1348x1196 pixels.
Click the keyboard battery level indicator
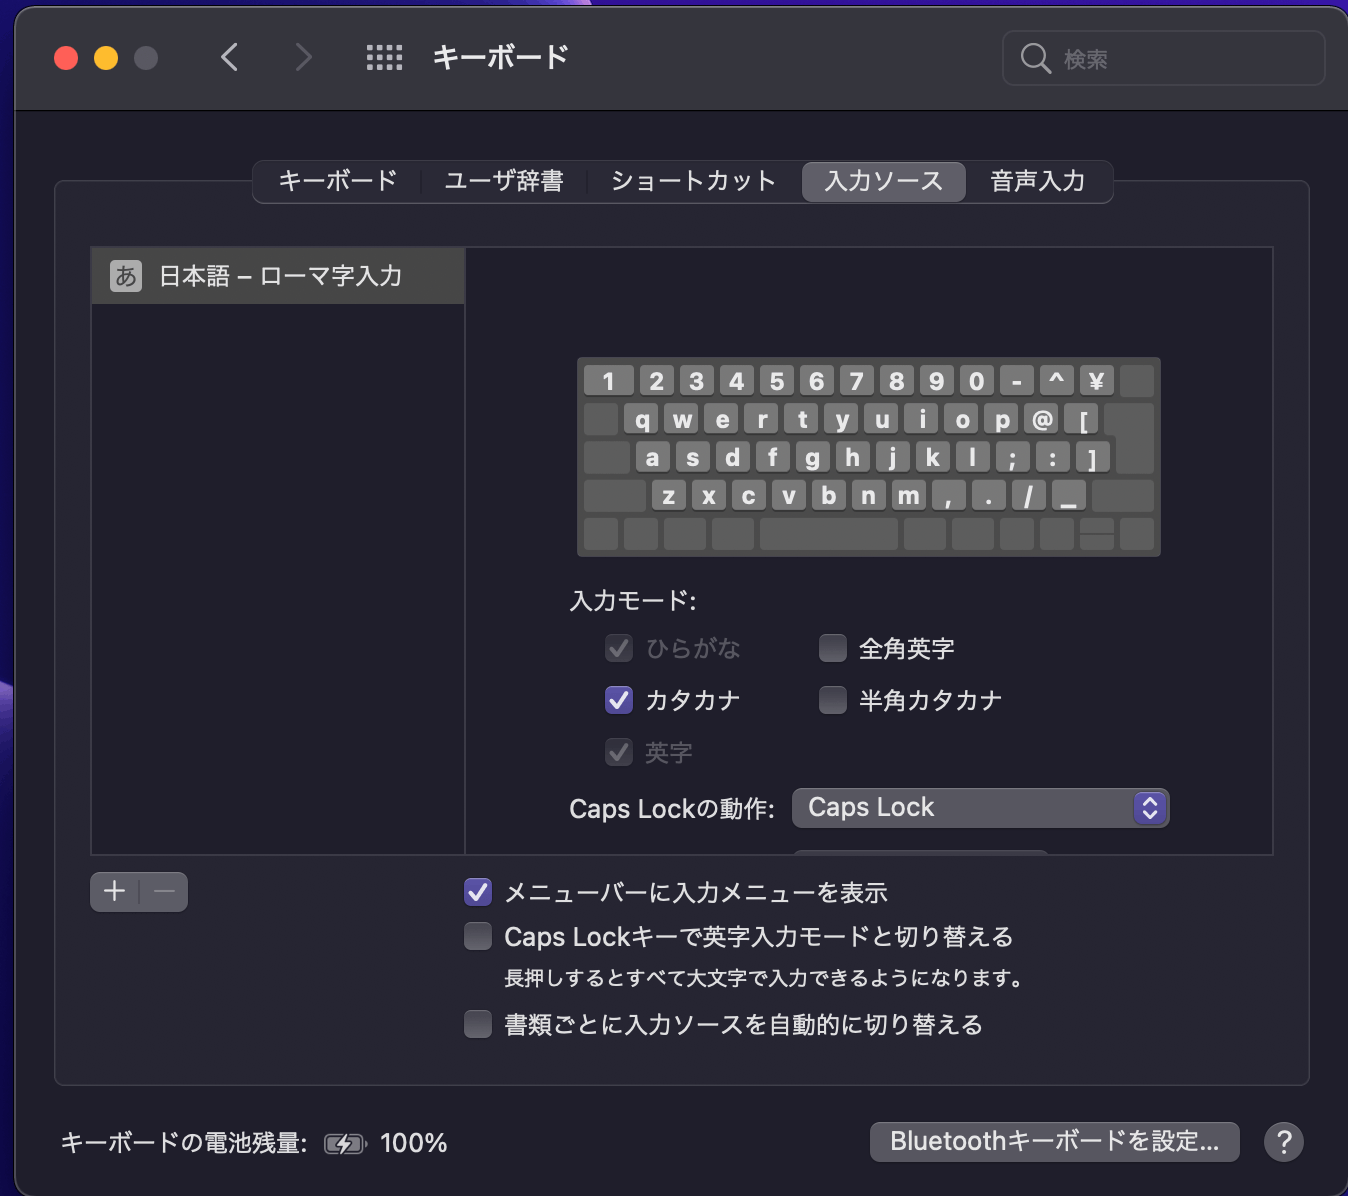point(345,1142)
